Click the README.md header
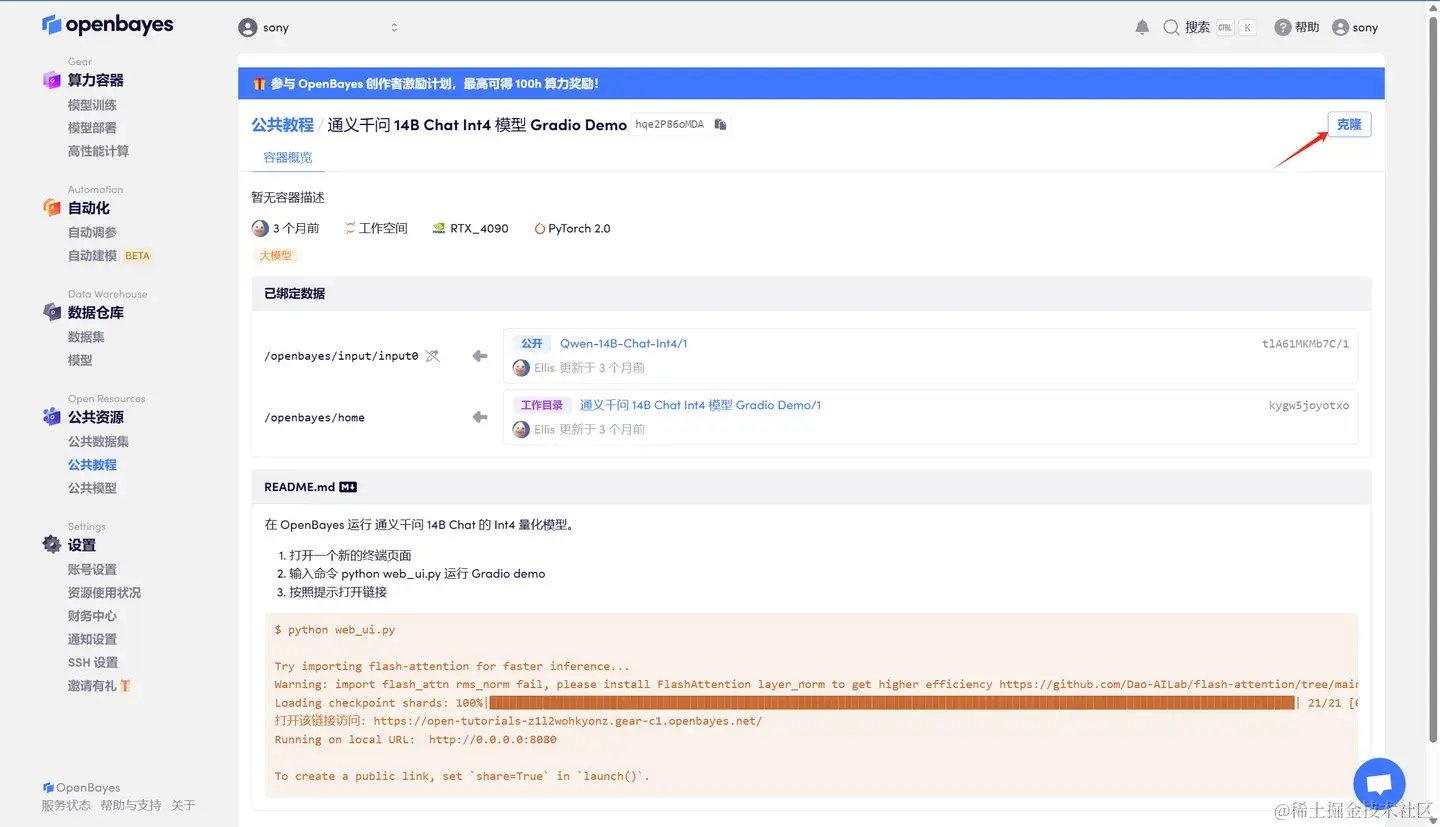This screenshot has height=827, width=1440. pyautogui.click(x=811, y=487)
